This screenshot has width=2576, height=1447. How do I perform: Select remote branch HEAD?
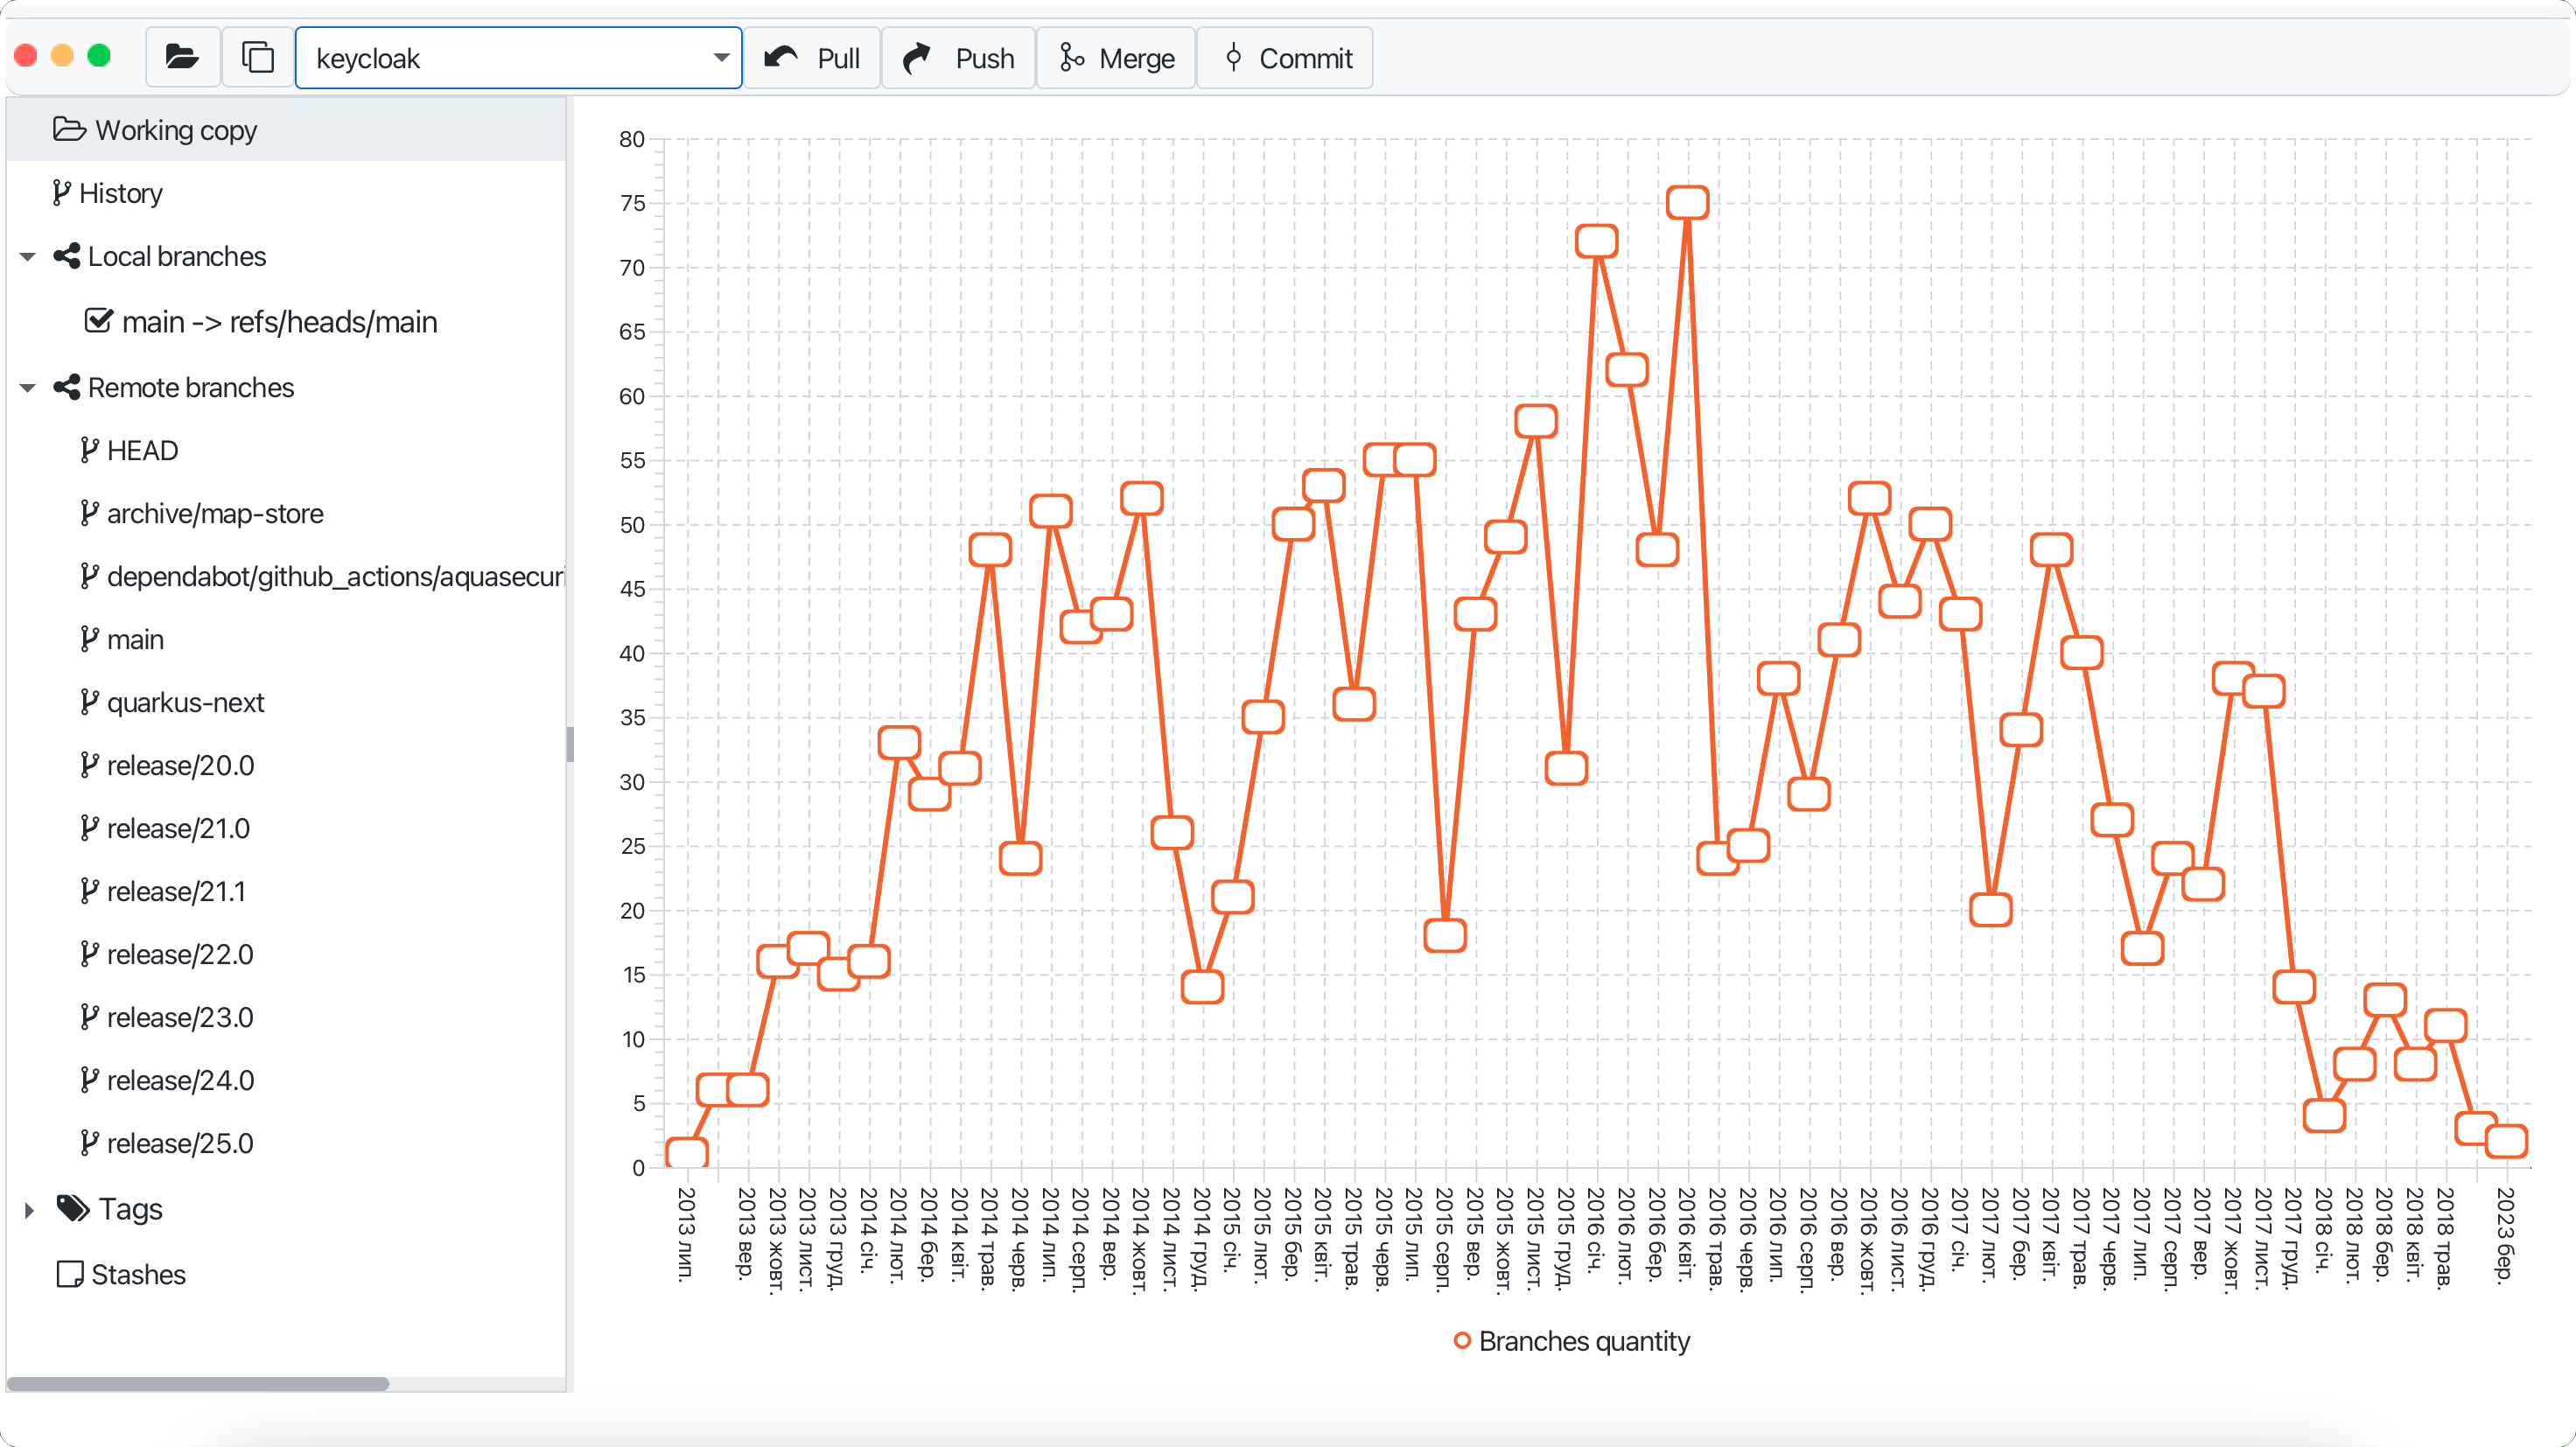pos(142,451)
